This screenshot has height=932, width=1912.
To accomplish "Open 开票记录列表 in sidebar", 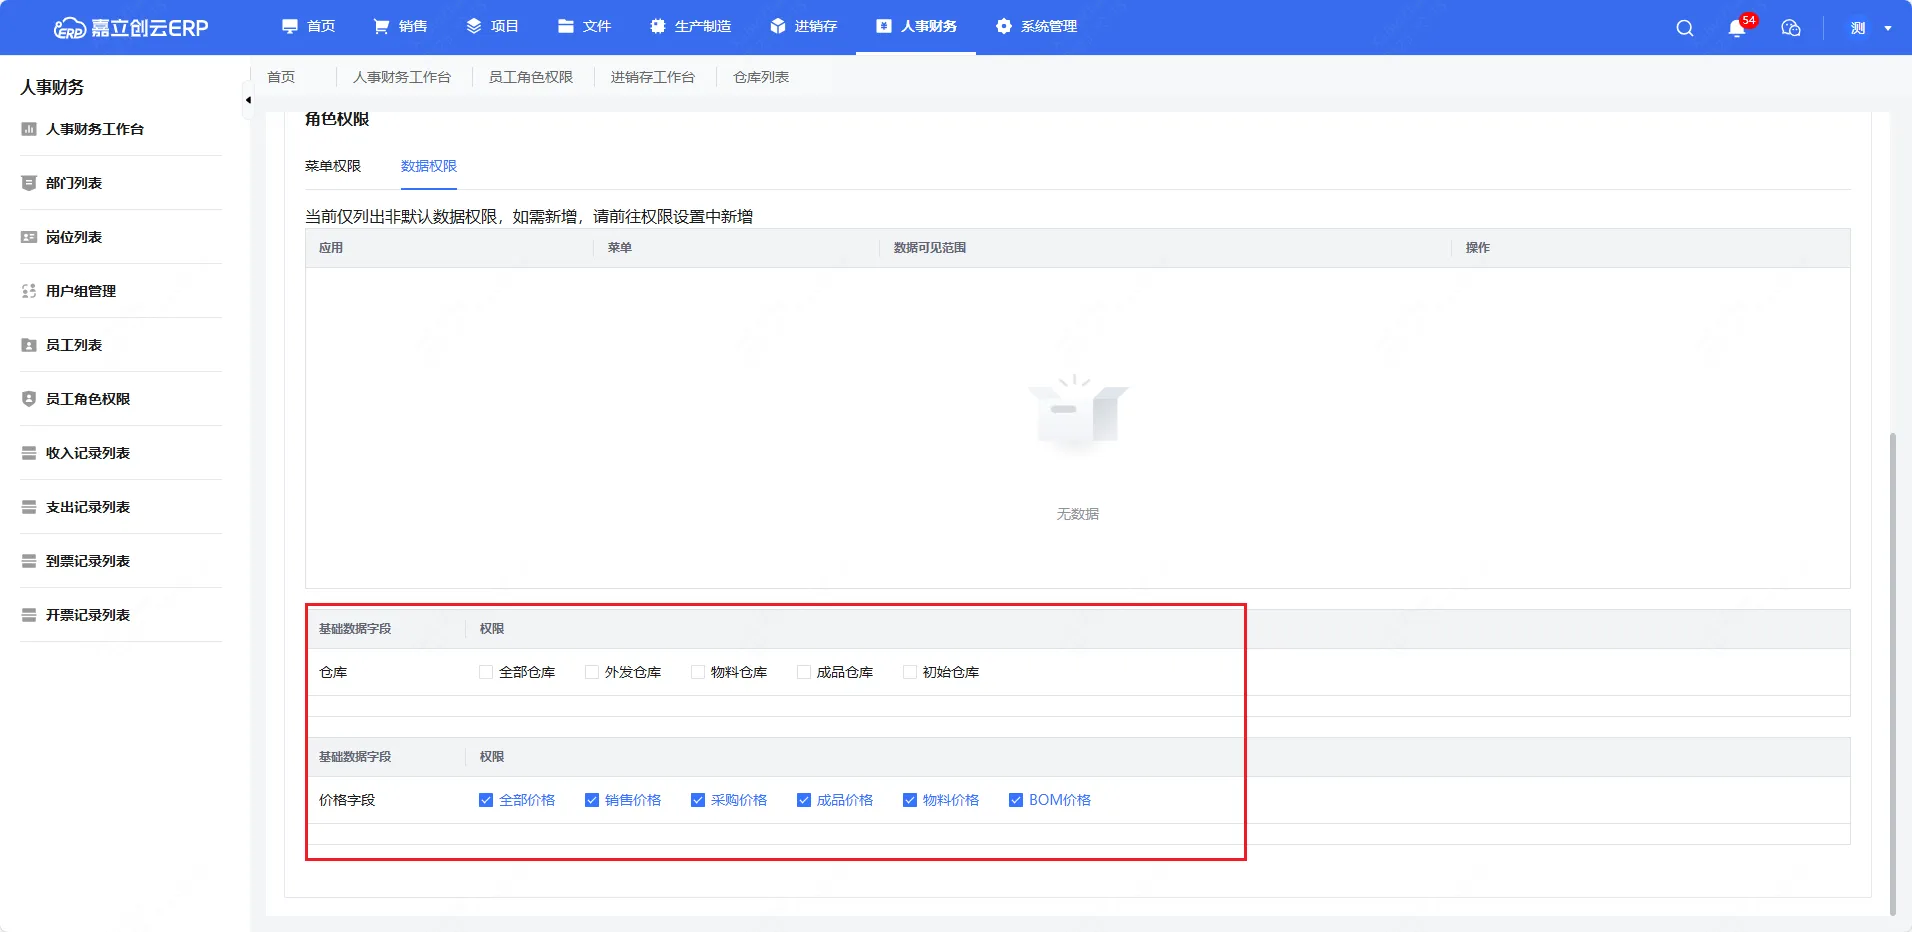I will (x=88, y=615).
